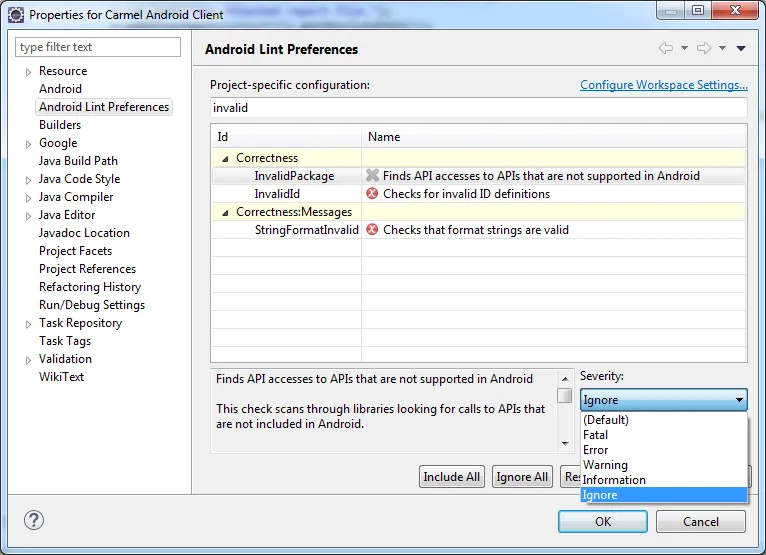This screenshot has width=766, height=555.
Task: Expand the Resource tree node
Action: [x=29, y=72]
